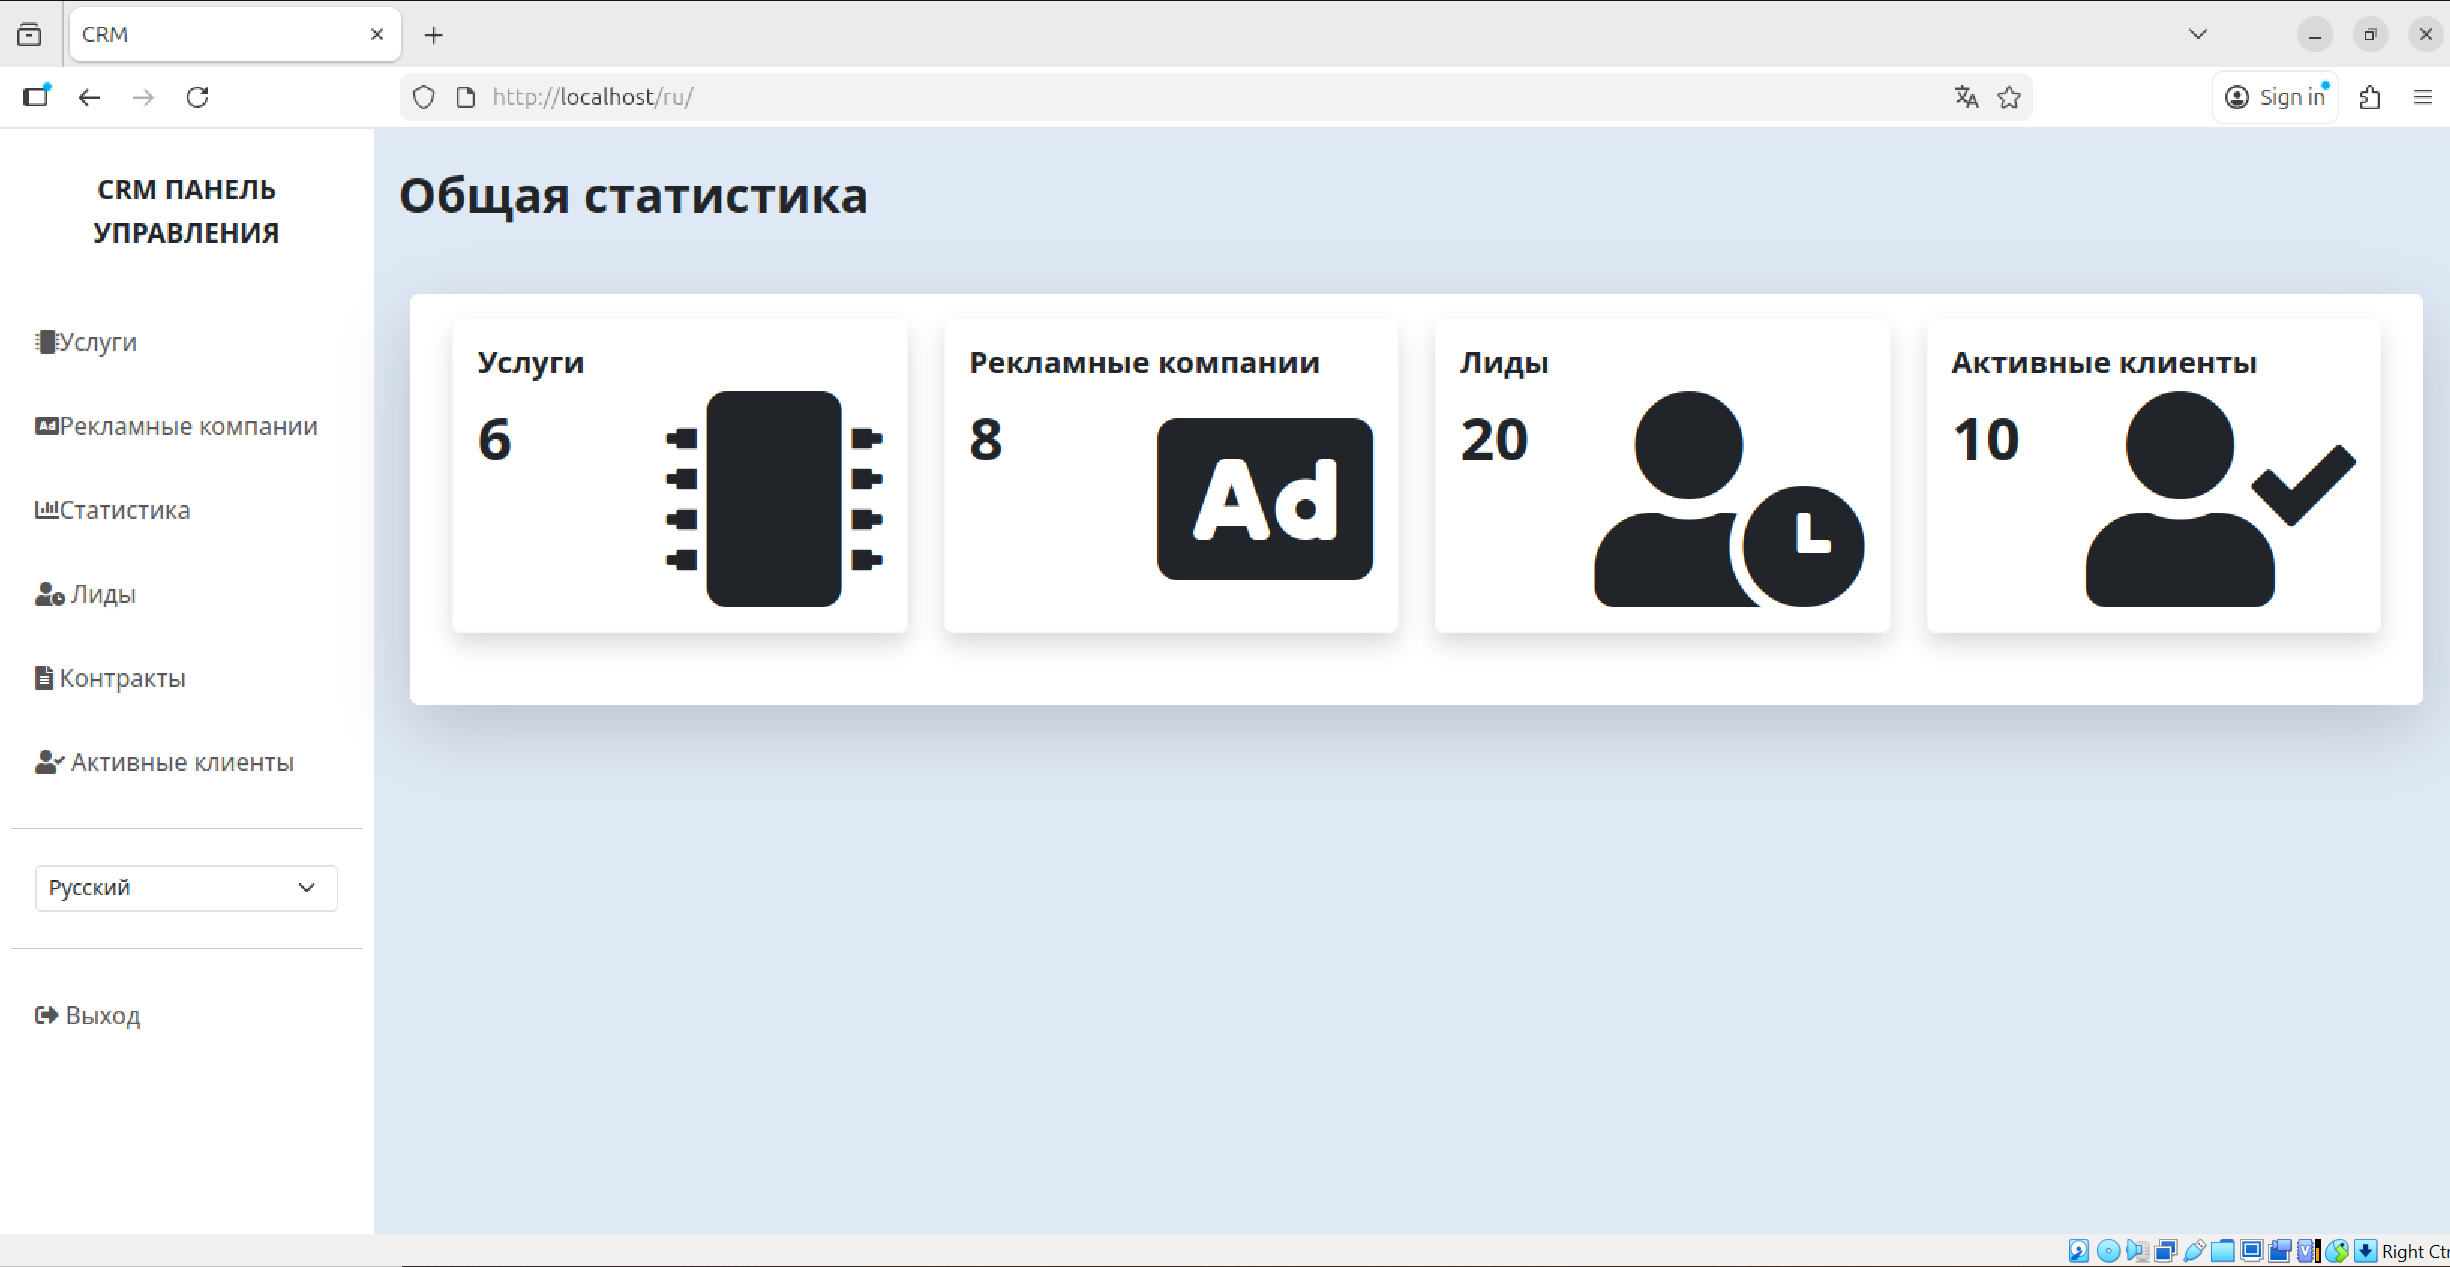Click the green download arrow status icon
The height and width of the screenshot is (1267, 2450).
click(2365, 1251)
